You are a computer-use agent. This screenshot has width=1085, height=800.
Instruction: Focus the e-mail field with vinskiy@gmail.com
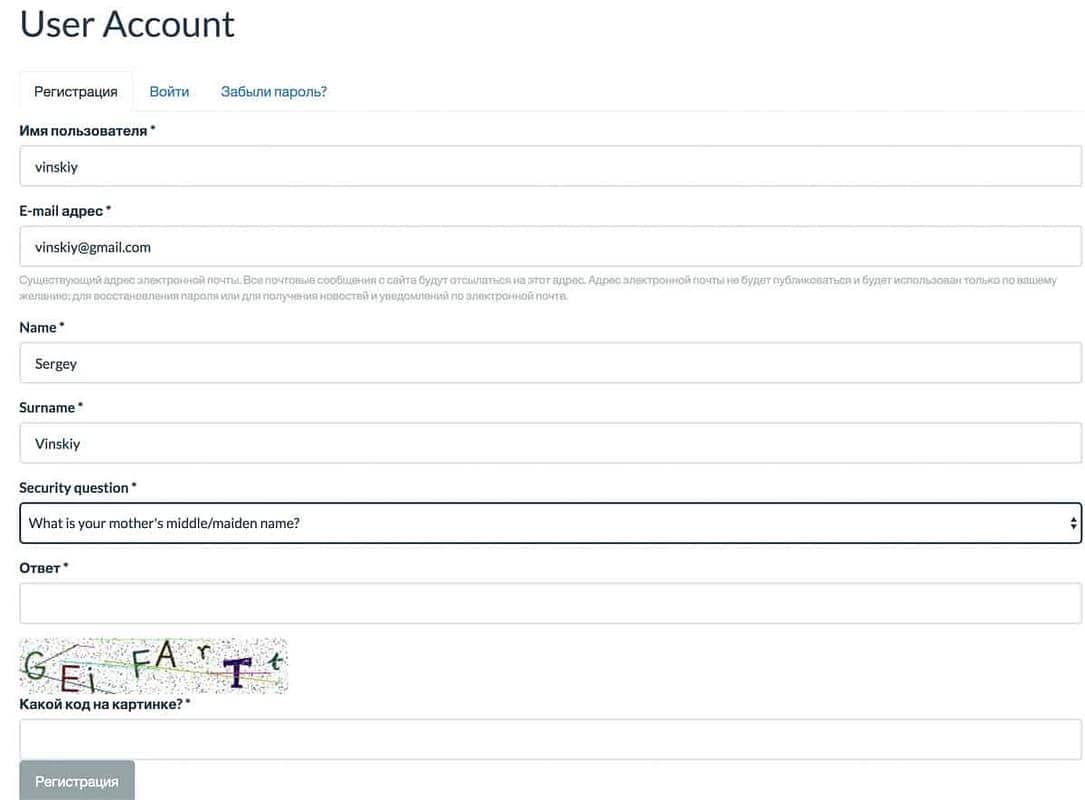(550, 246)
